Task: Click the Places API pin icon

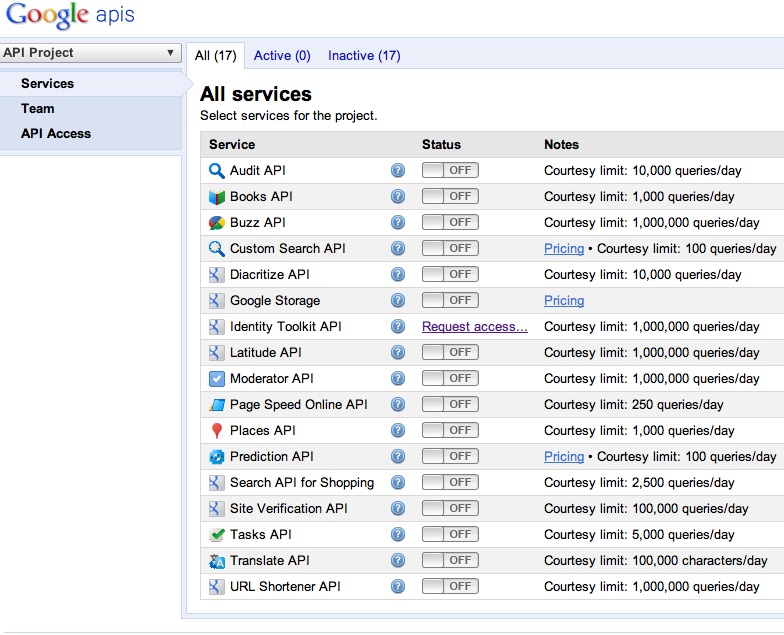Action: pos(216,430)
